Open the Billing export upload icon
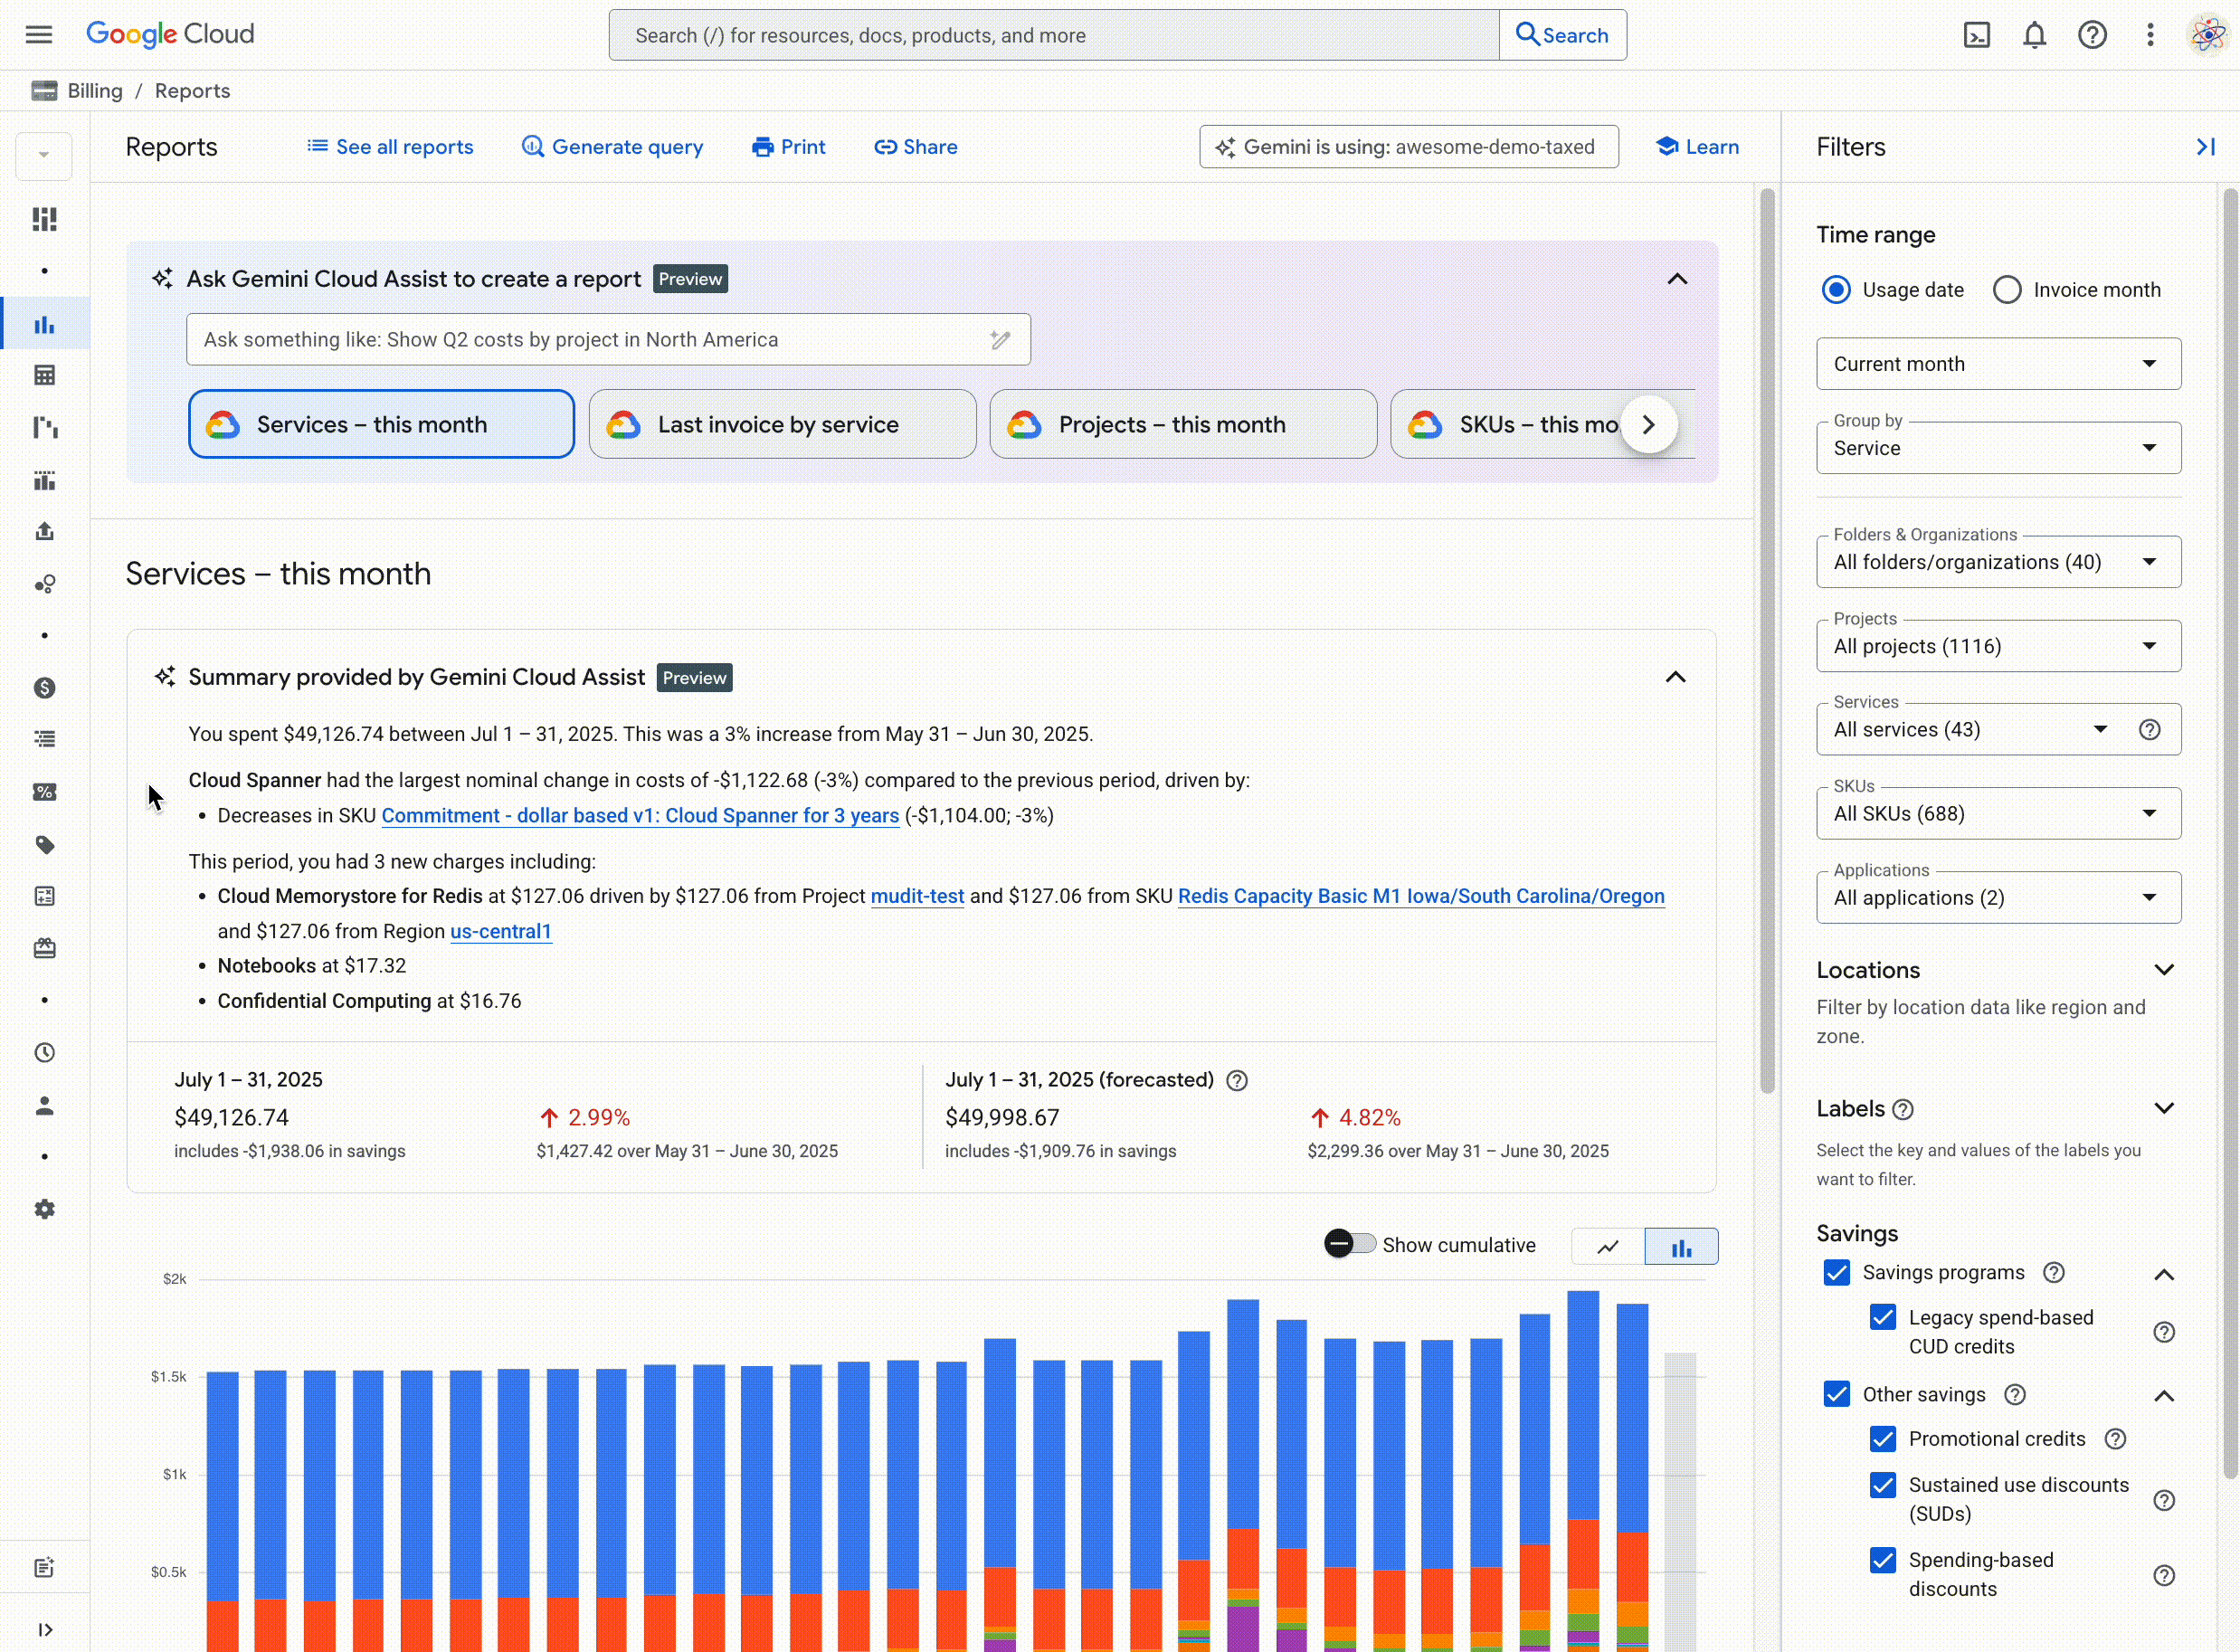 point(44,531)
